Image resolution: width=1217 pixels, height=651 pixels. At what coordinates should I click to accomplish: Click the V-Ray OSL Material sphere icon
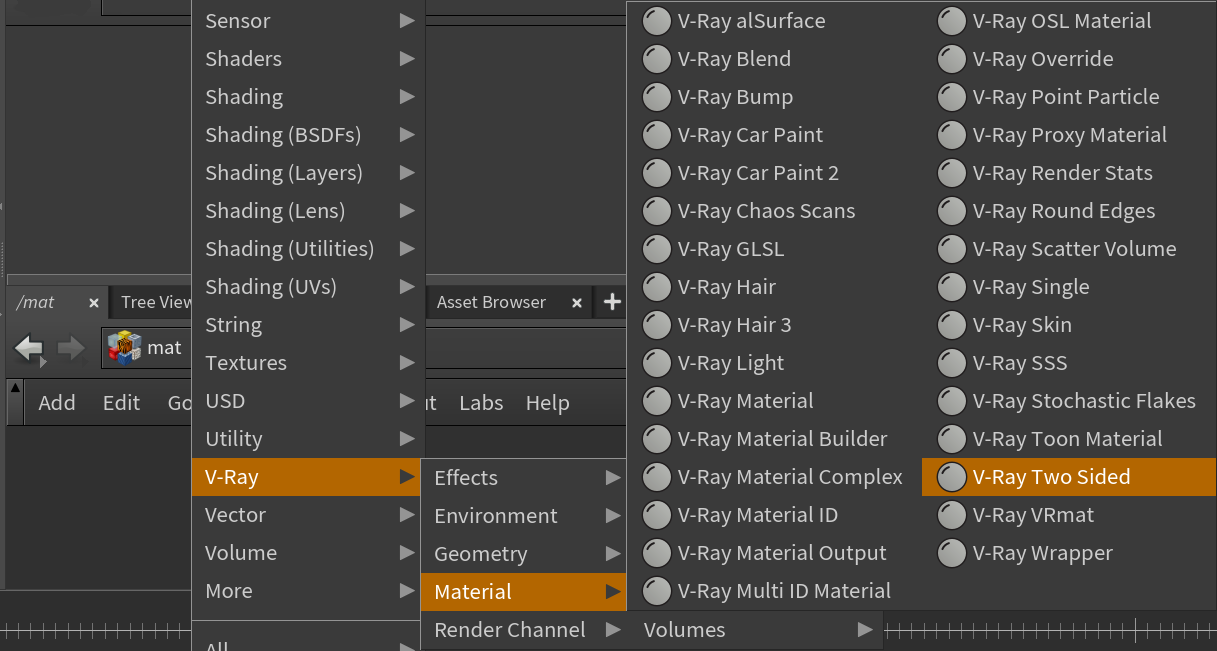(951, 21)
